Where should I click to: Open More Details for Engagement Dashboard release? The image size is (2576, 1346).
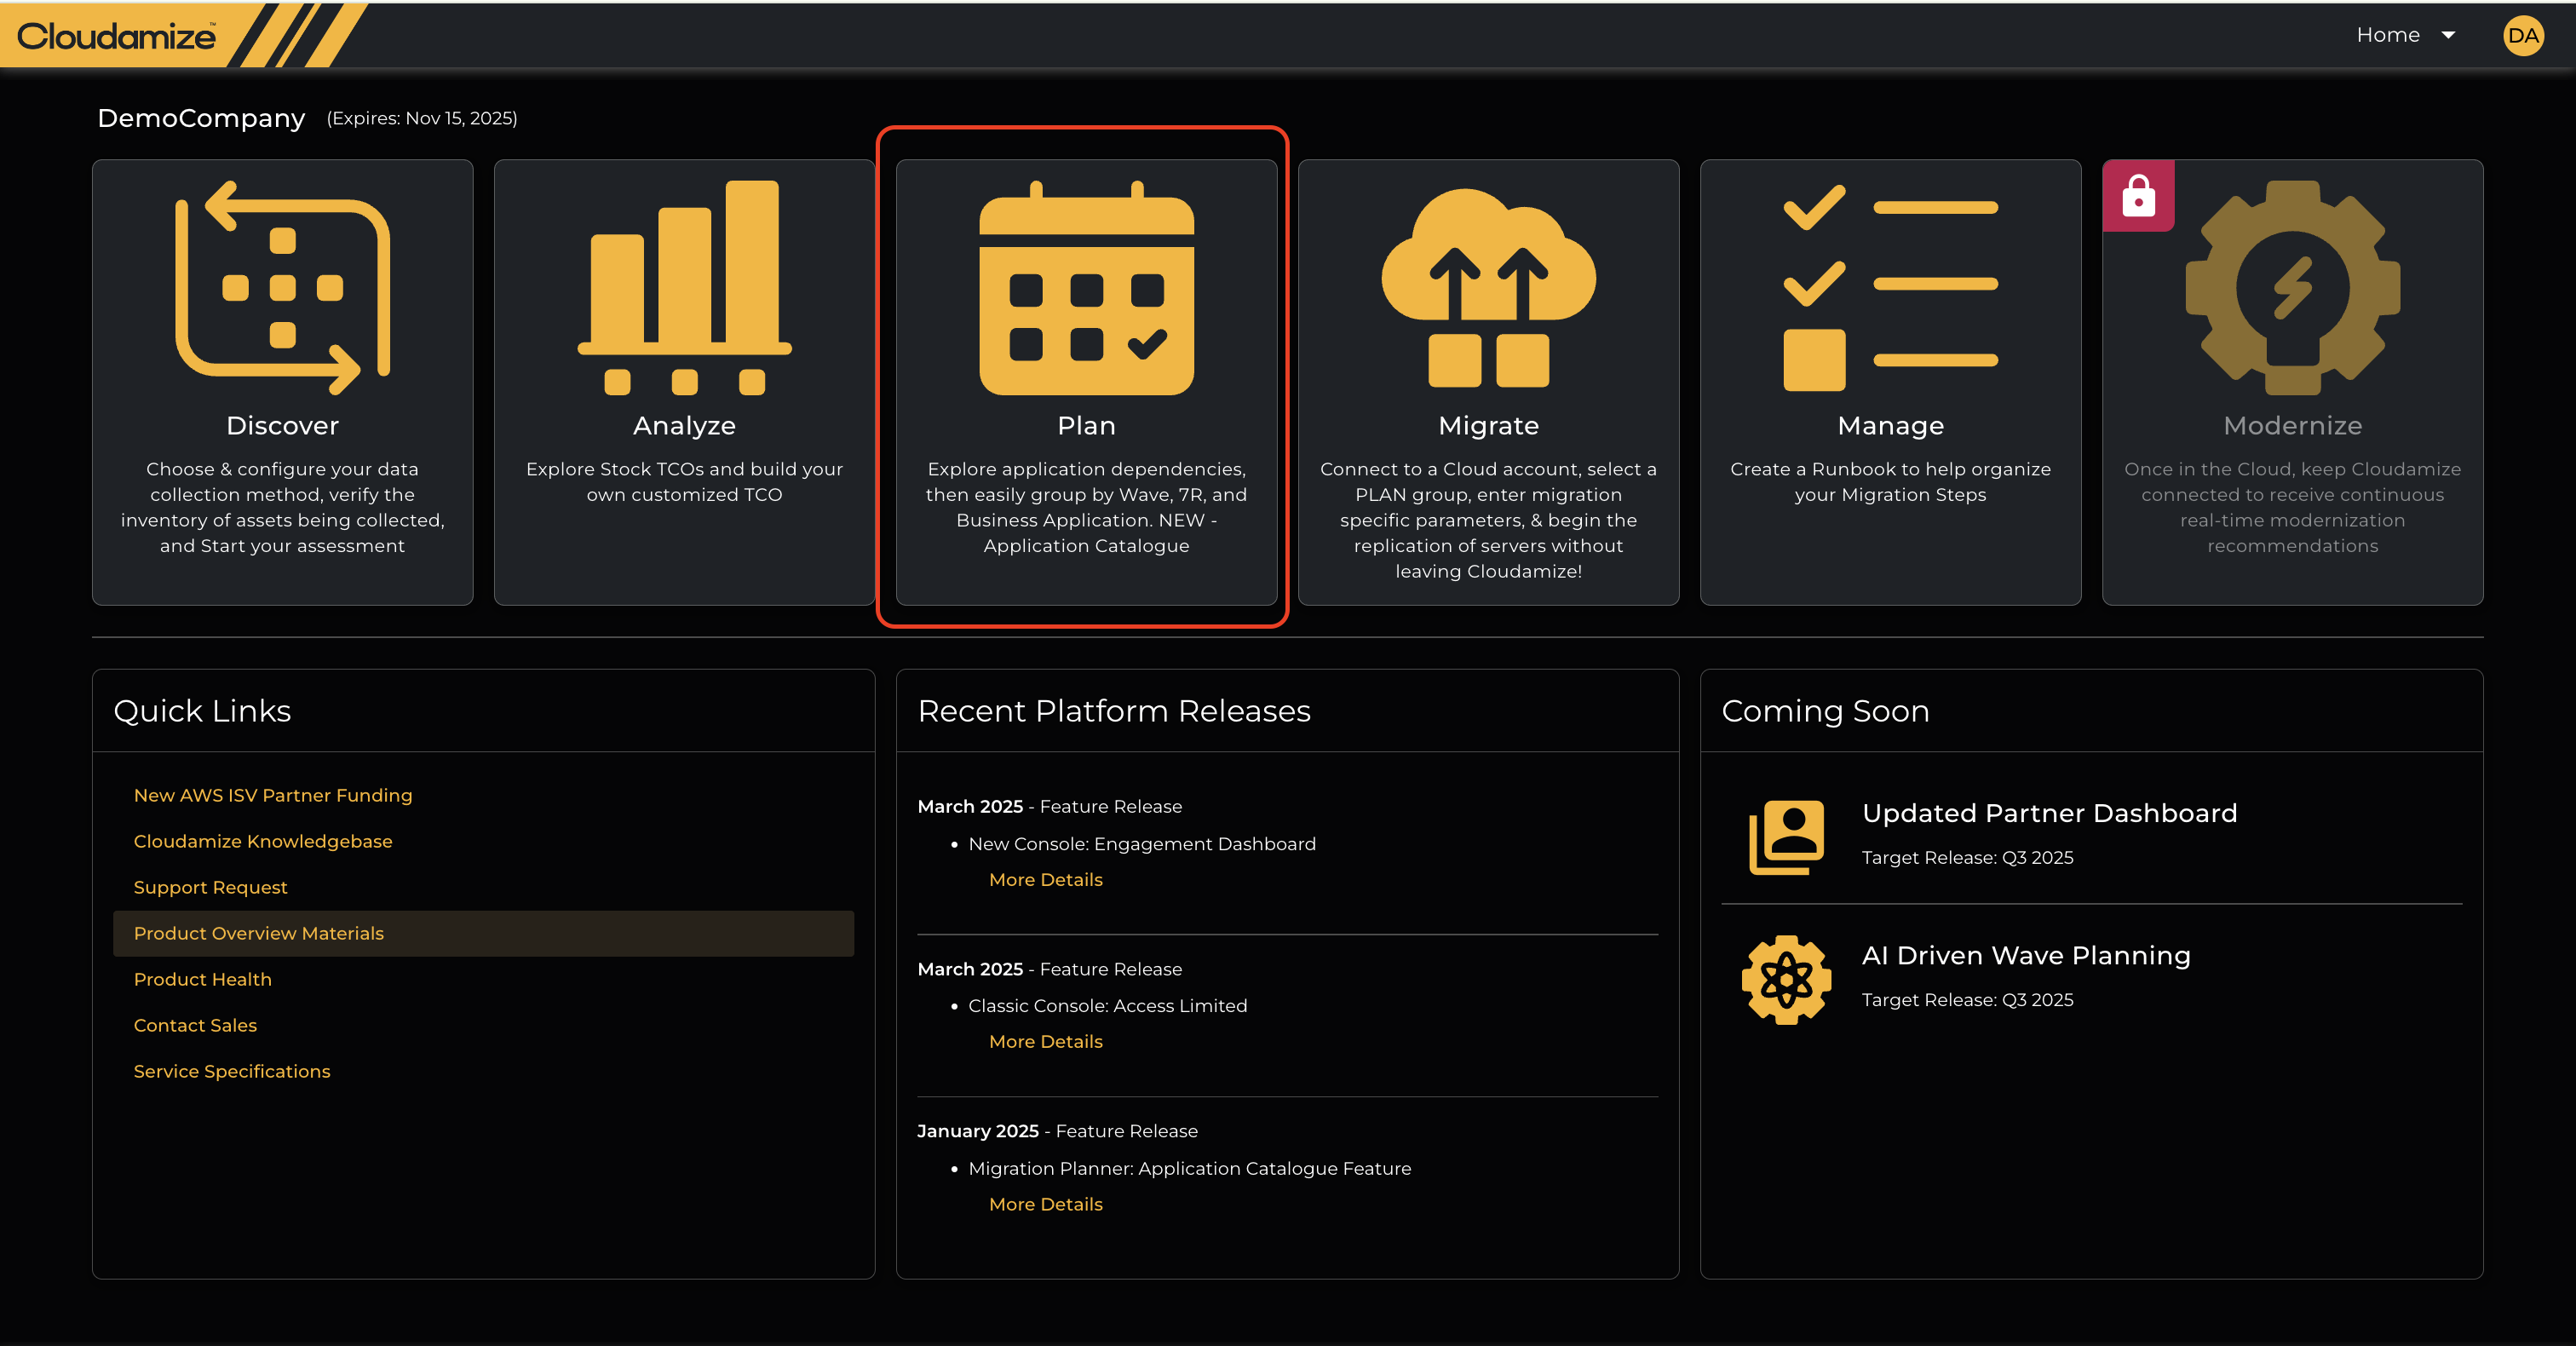[1045, 880]
